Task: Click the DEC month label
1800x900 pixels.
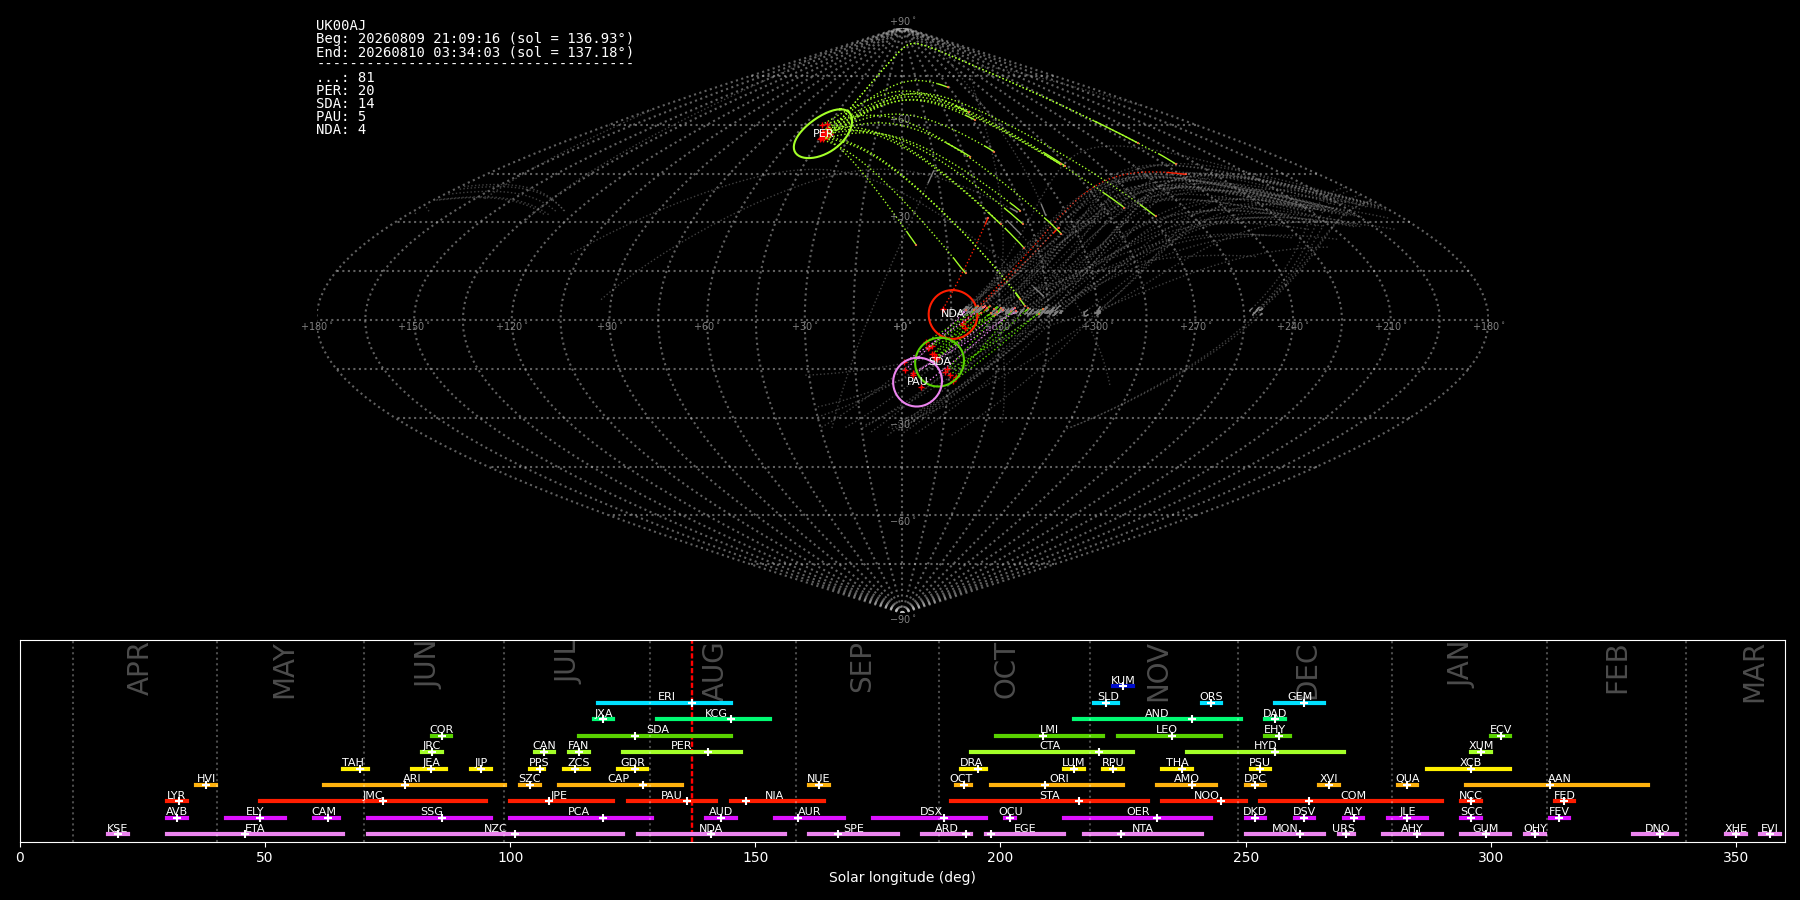Action: (1307, 671)
